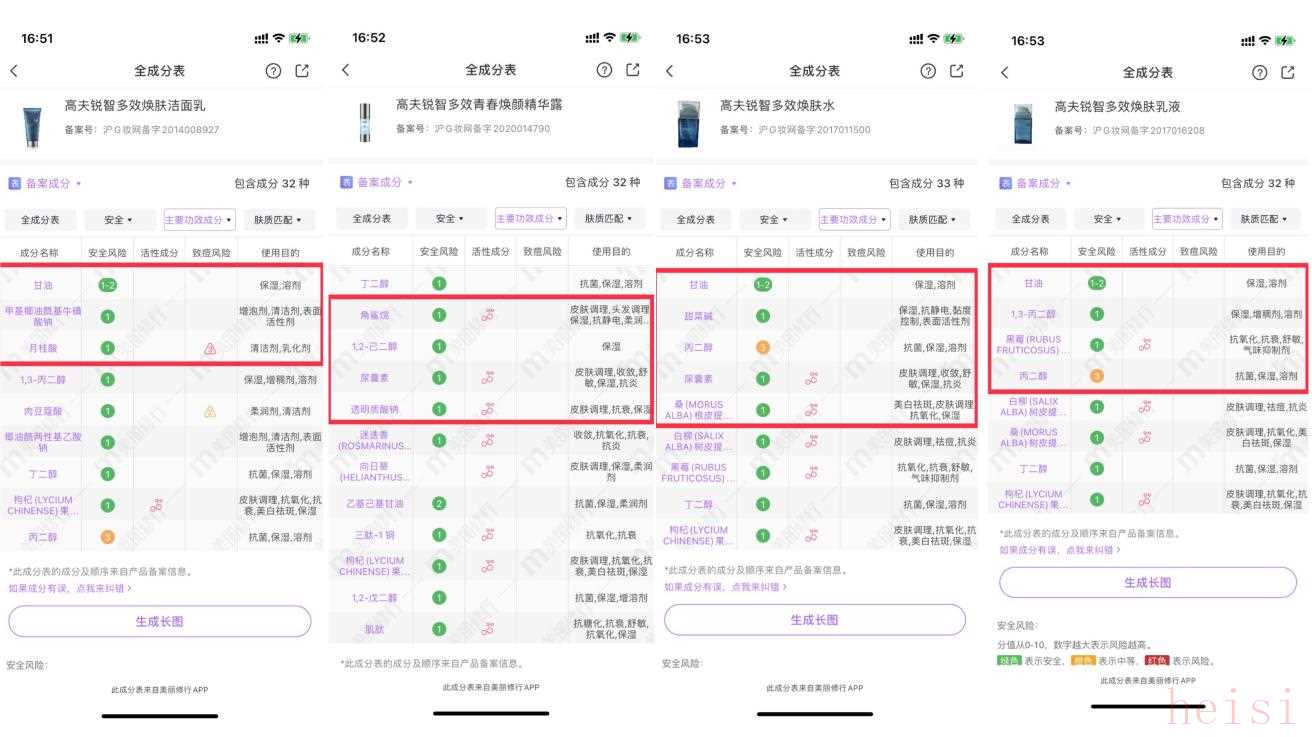This screenshot has height=737, width=1312.
Task: Click yellow acne-risk warning icon for 肉豆蔻酸
Action: pyautogui.click(x=210, y=411)
